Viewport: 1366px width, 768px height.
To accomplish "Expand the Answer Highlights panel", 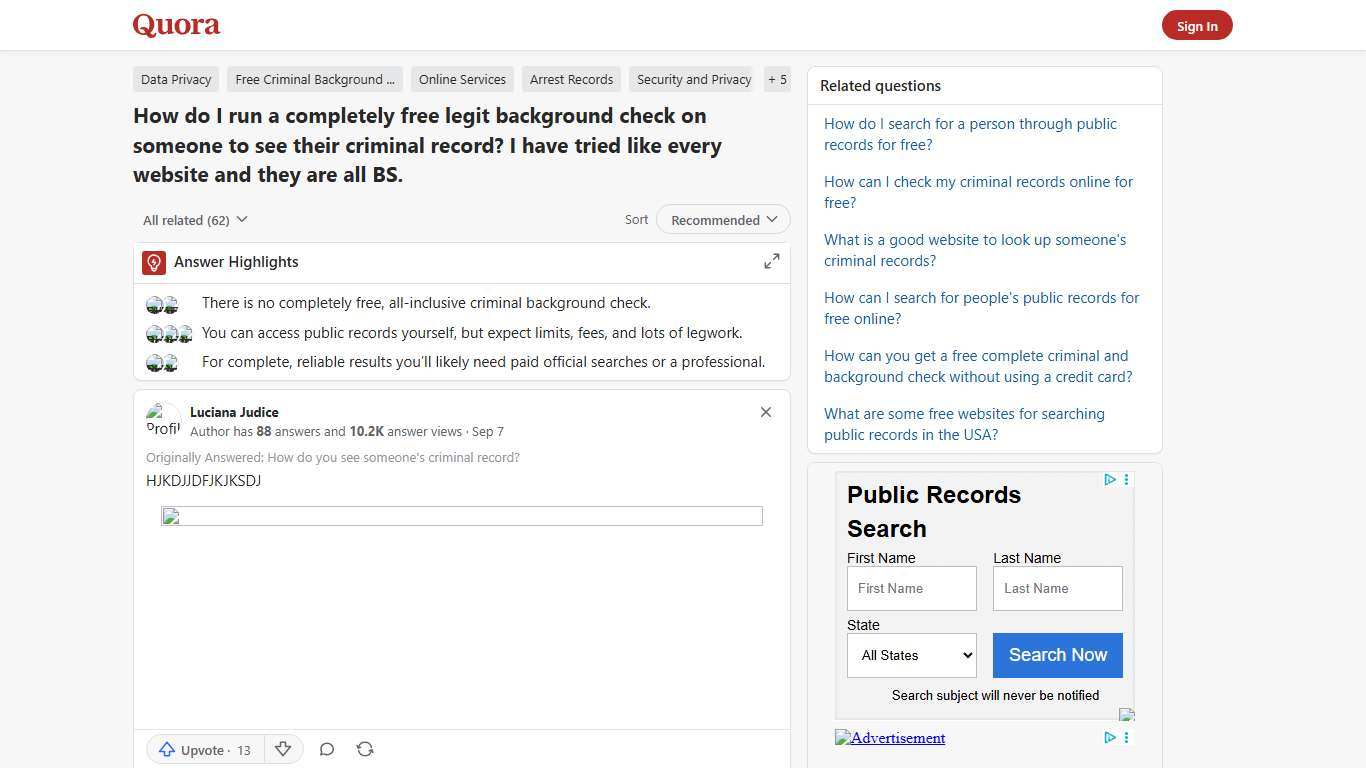I will [x=771, y=261].
